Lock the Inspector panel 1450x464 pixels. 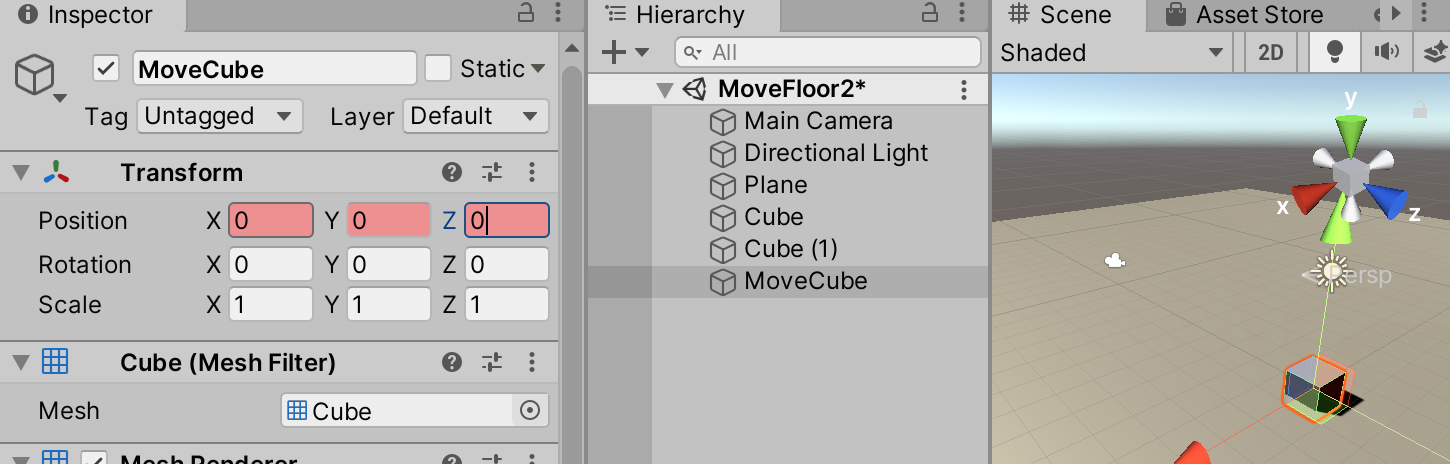coord(526,14)
